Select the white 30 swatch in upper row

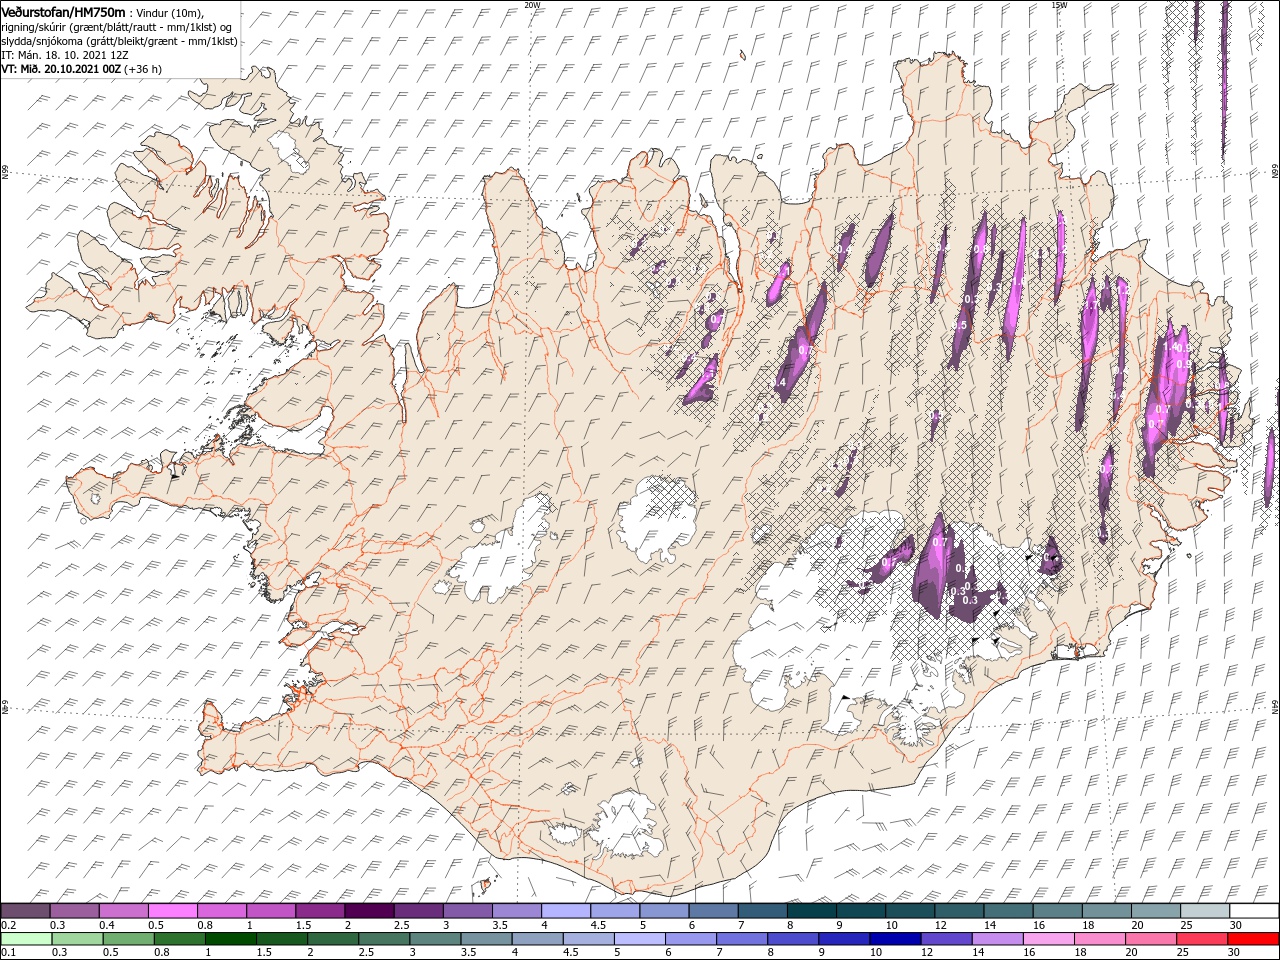[1254, 911]
